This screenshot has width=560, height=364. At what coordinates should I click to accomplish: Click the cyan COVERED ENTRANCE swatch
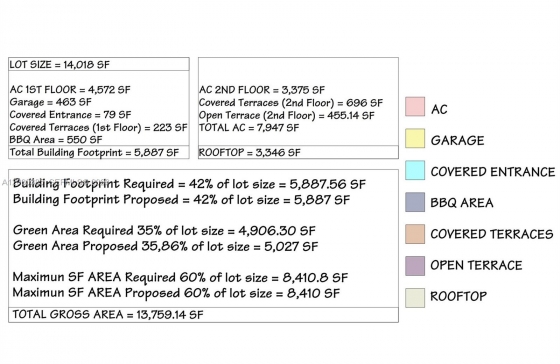pos(415,170)
